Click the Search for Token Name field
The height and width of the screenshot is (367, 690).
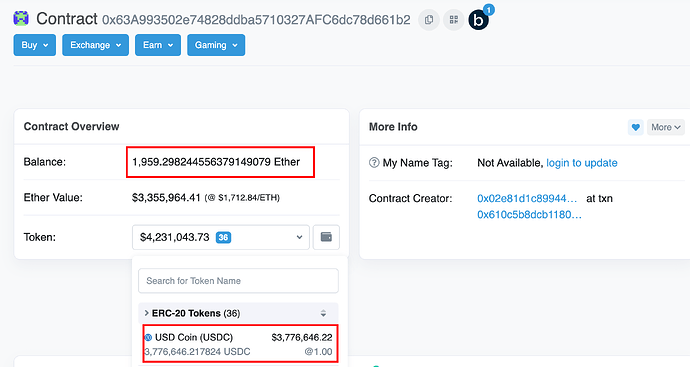point(239,281)
